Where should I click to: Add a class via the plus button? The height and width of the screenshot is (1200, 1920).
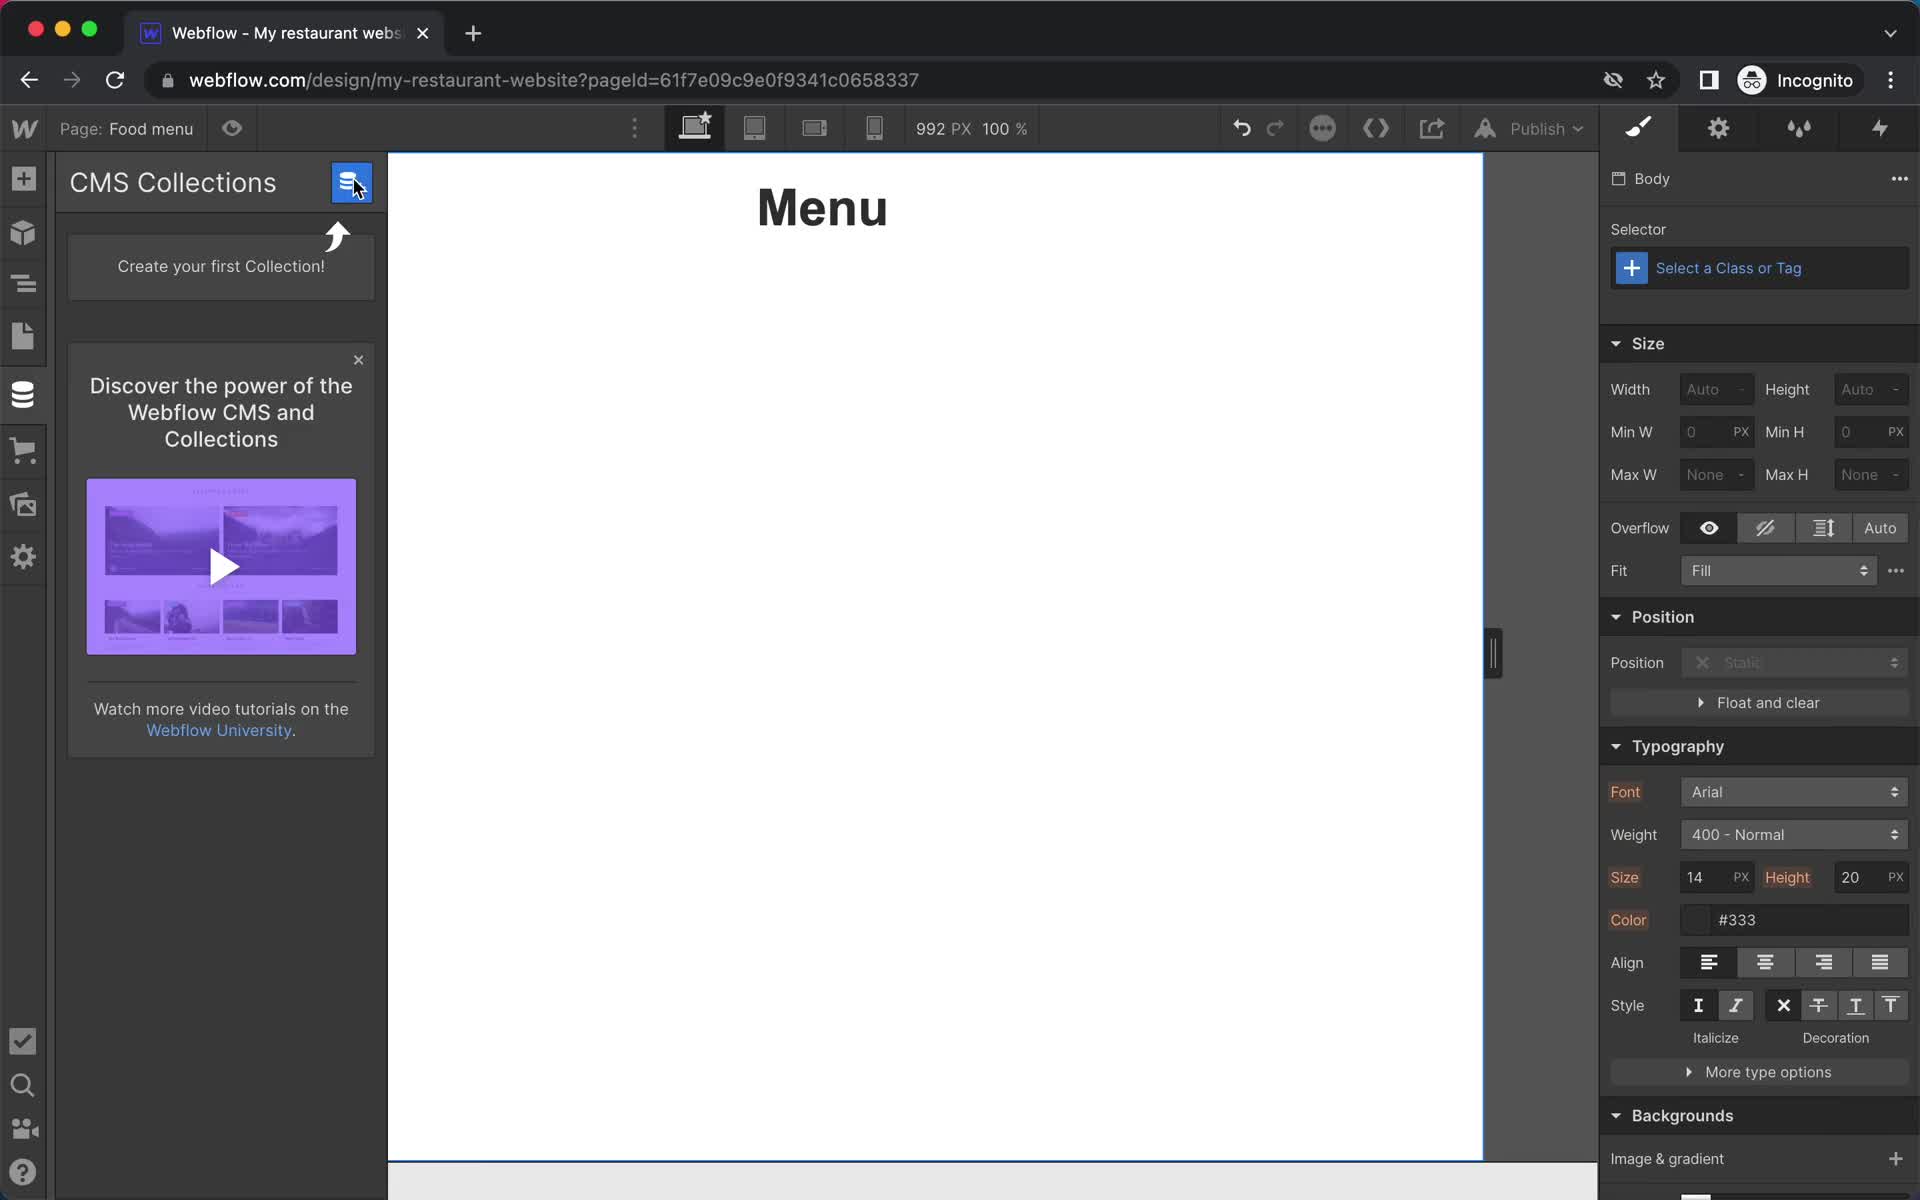(x=1631, y=268)
